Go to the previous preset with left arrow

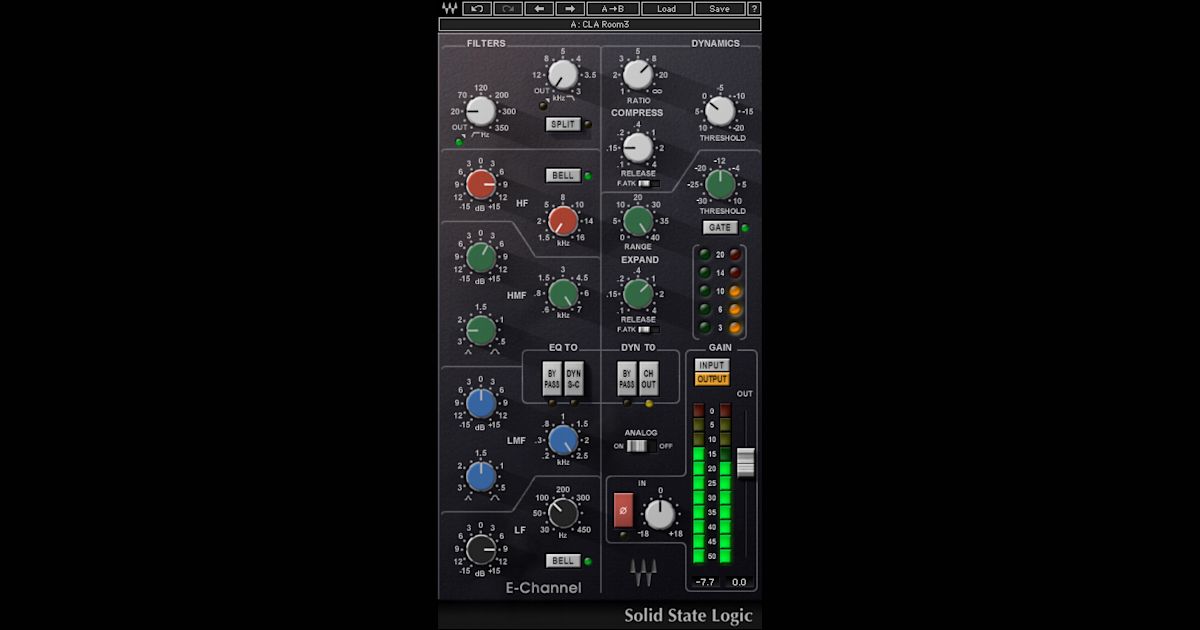(x=539, y=9)
